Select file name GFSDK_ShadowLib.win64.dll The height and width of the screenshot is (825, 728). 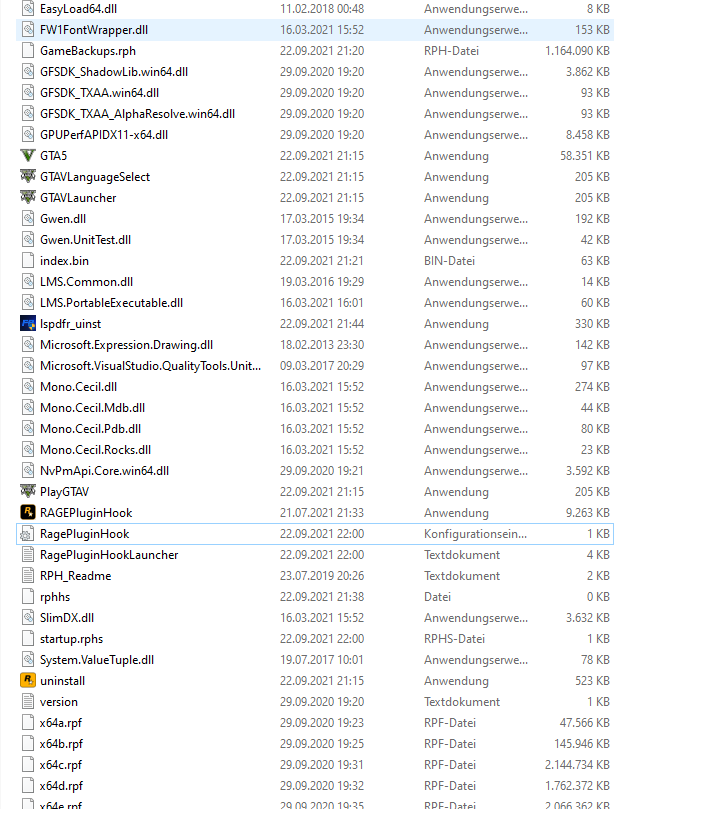coord(114,72)
